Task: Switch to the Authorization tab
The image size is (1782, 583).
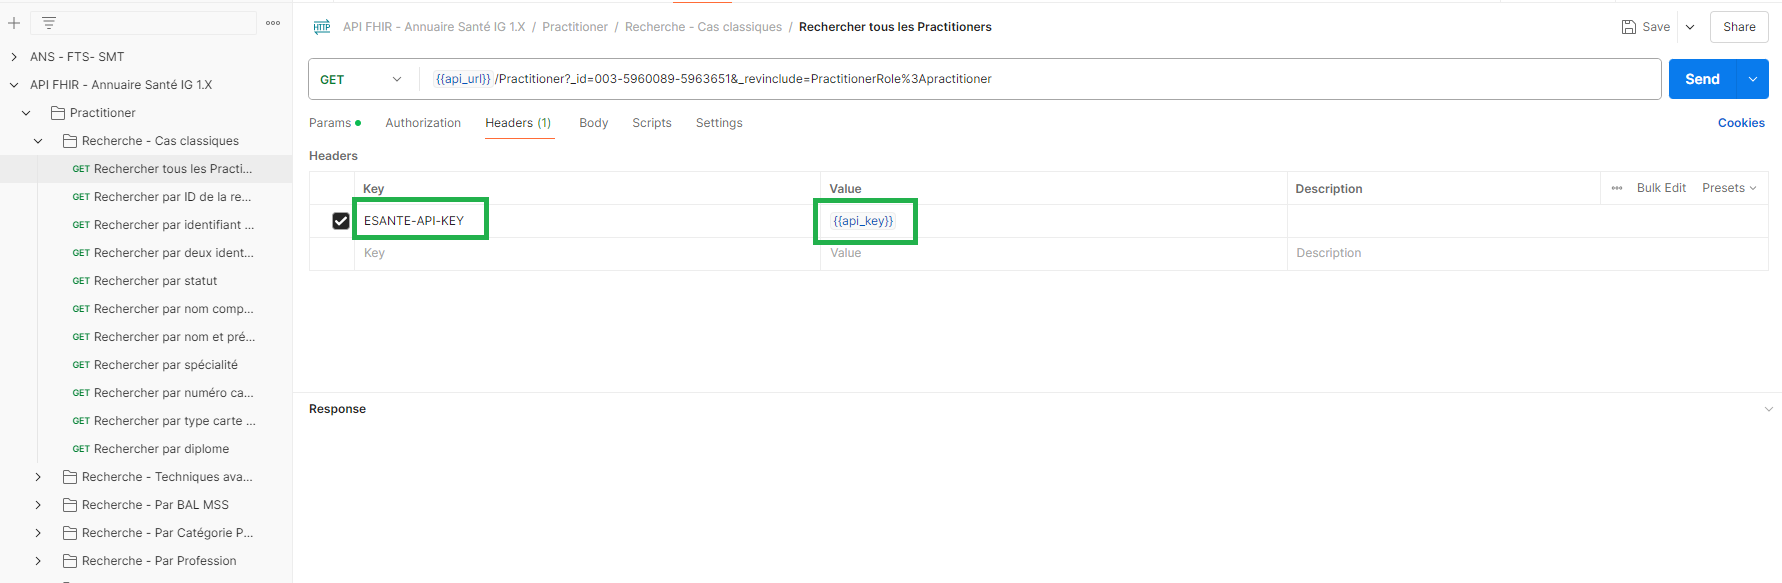Action: 423,123
